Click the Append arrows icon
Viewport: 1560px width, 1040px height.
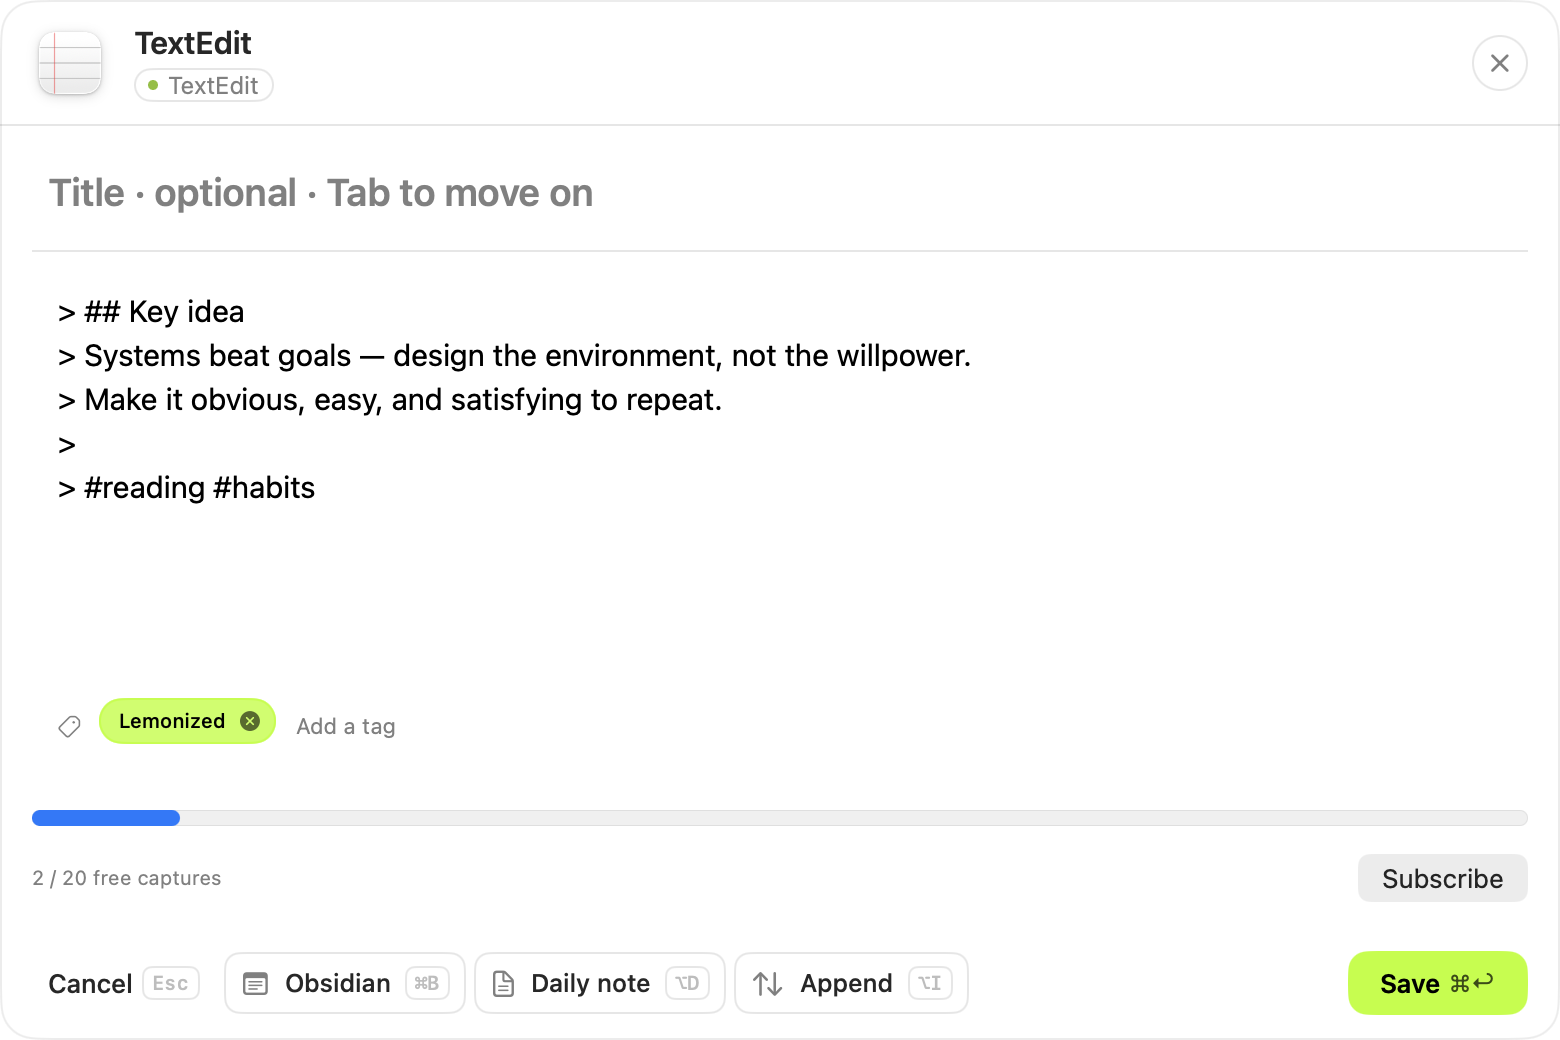click(767, 984)
